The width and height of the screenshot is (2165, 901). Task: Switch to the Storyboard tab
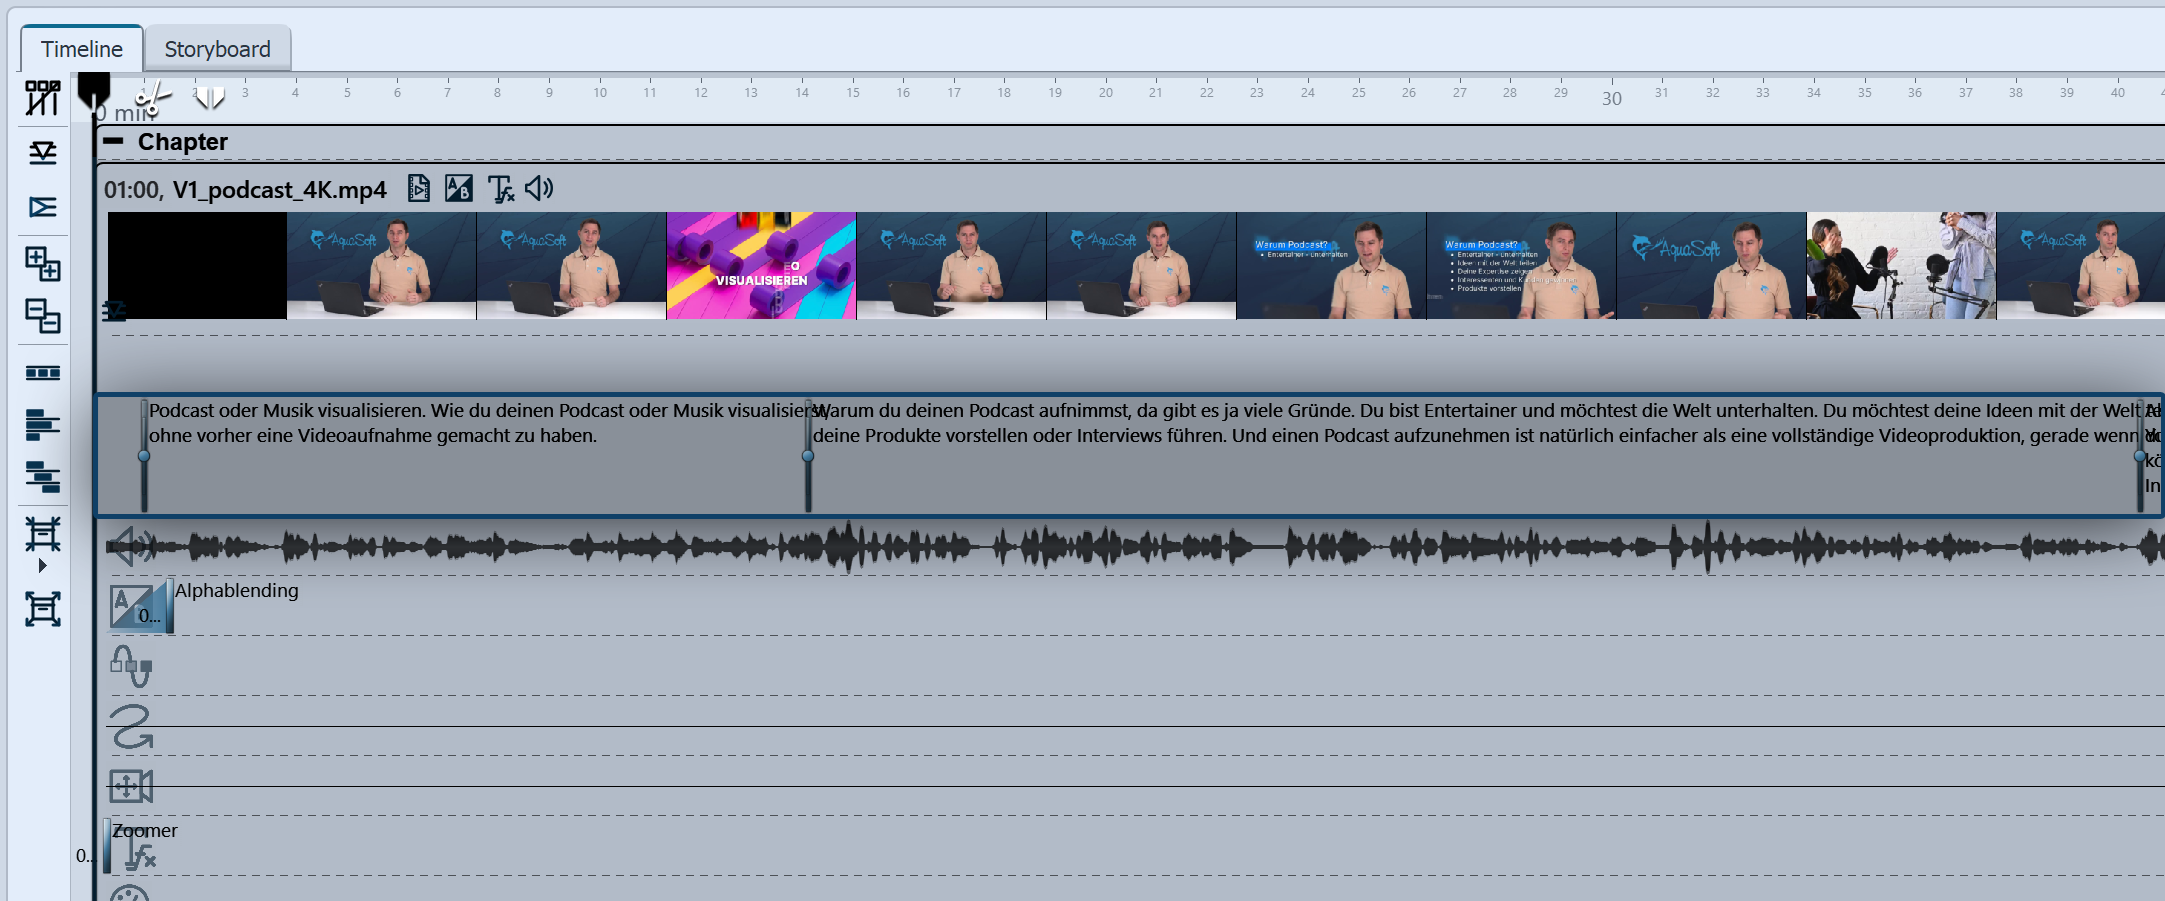click(218, 48)
